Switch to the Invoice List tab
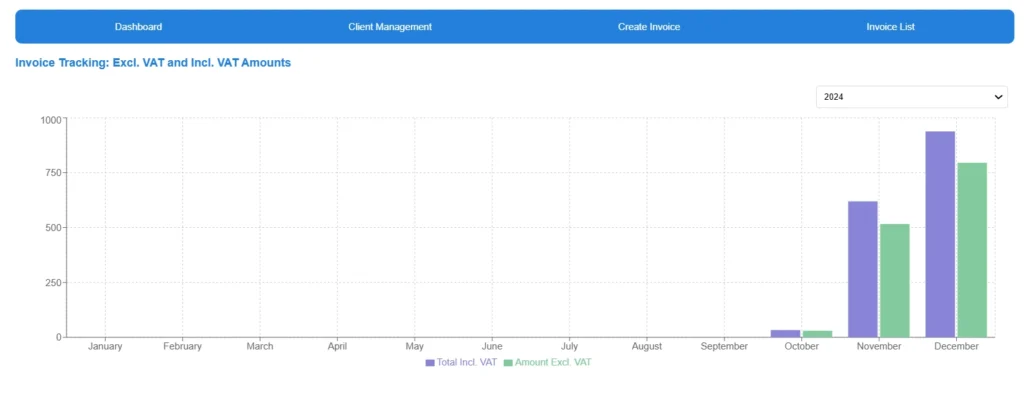 coord(890,27)
